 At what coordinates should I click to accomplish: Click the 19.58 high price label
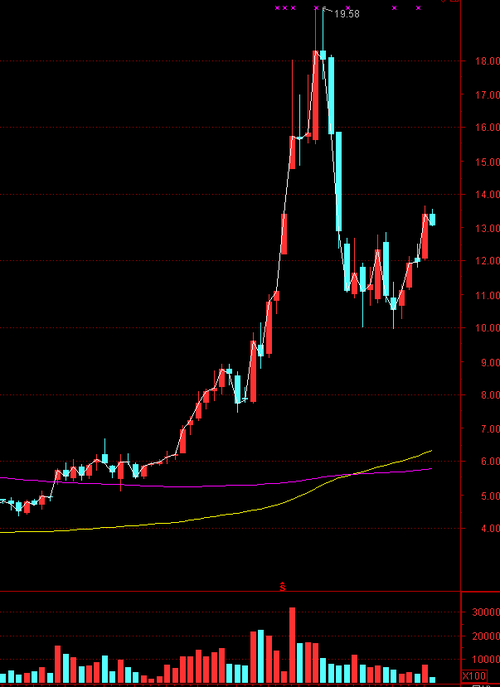coord(347,14)
